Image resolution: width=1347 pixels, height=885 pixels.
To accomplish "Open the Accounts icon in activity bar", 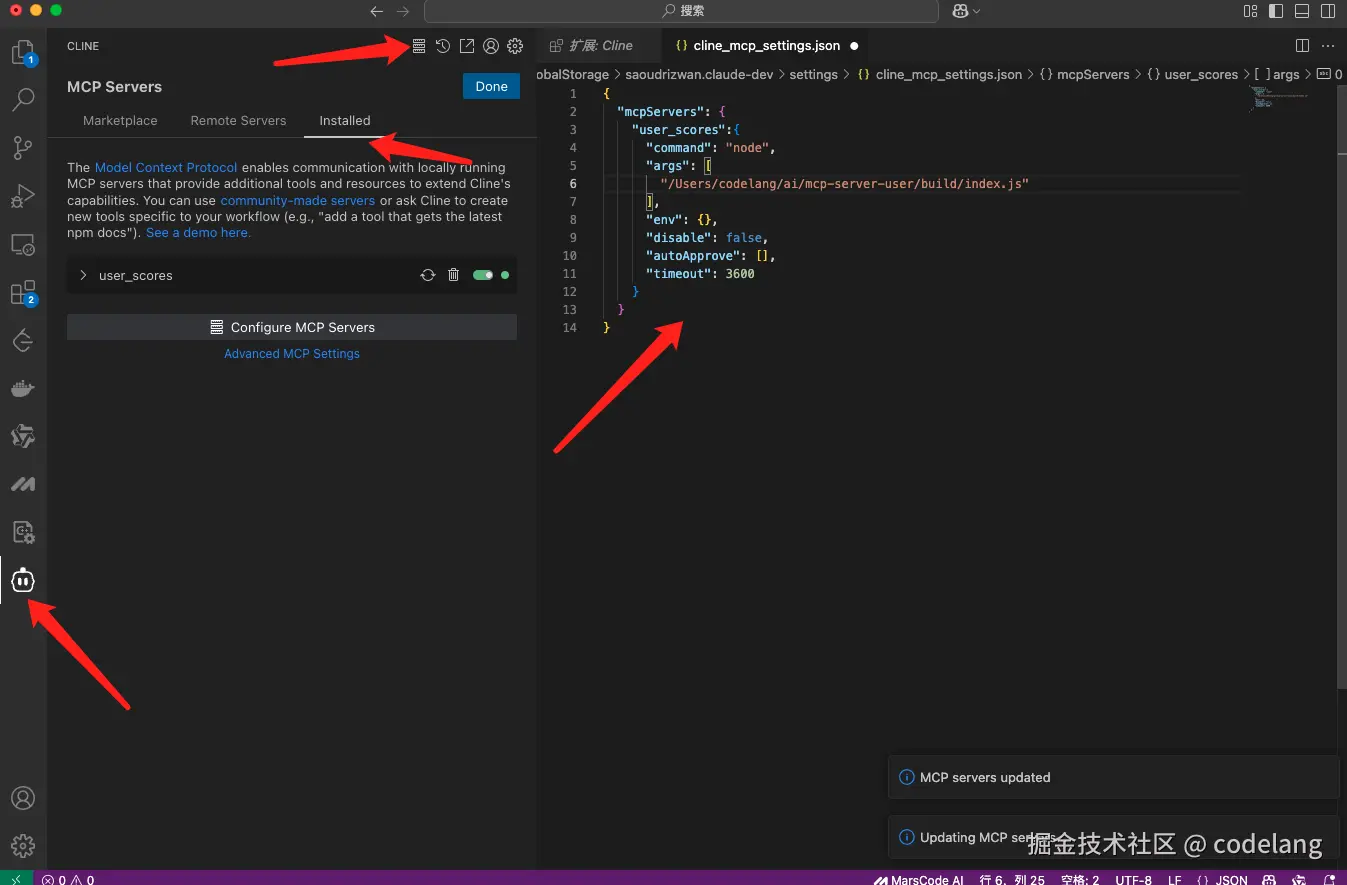I will 23,798.
